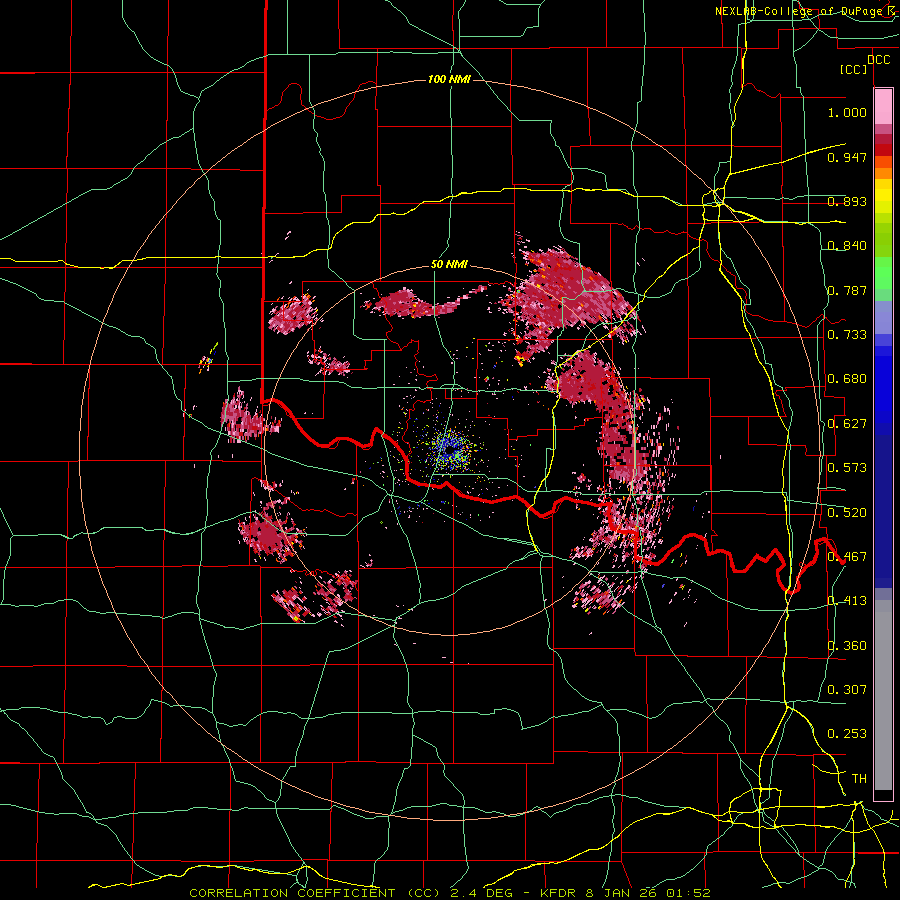This screenshot has width=900, height=900.
Task: Click the "50 NMI" range ring label
Action: 449,265
